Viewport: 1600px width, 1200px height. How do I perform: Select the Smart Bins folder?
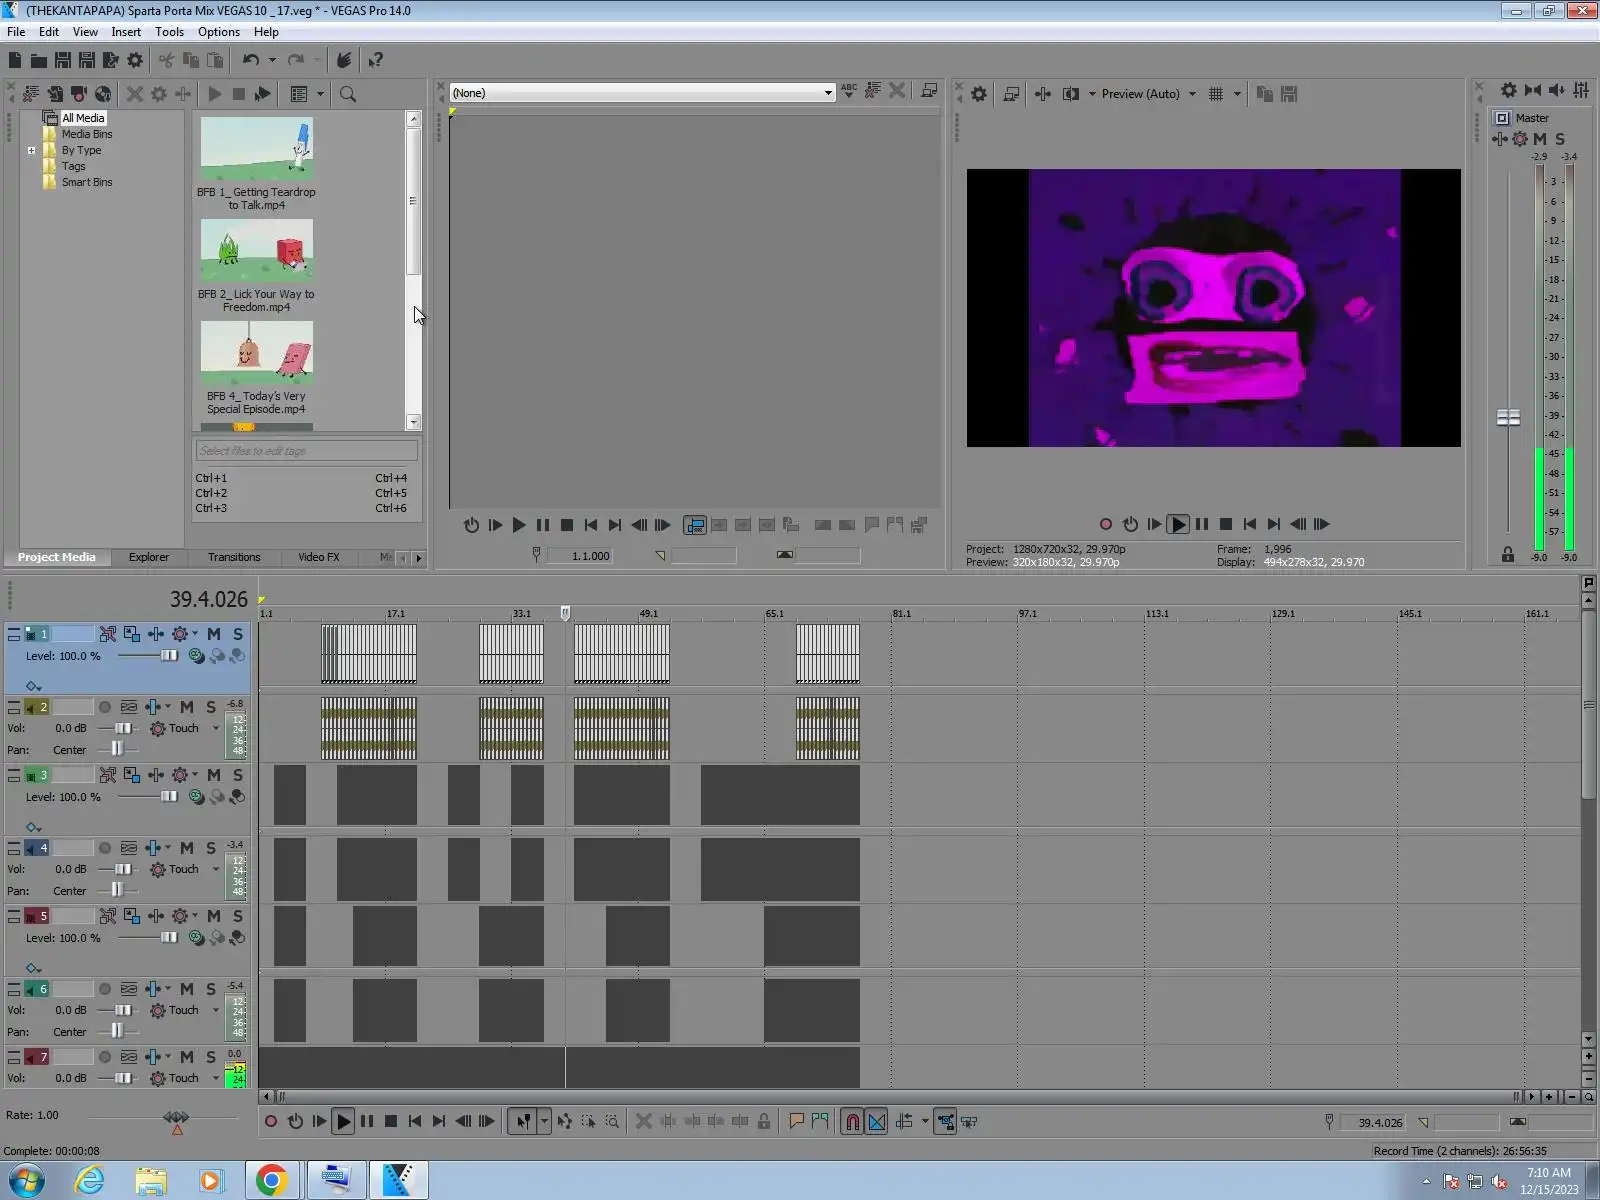click(87, 182)
